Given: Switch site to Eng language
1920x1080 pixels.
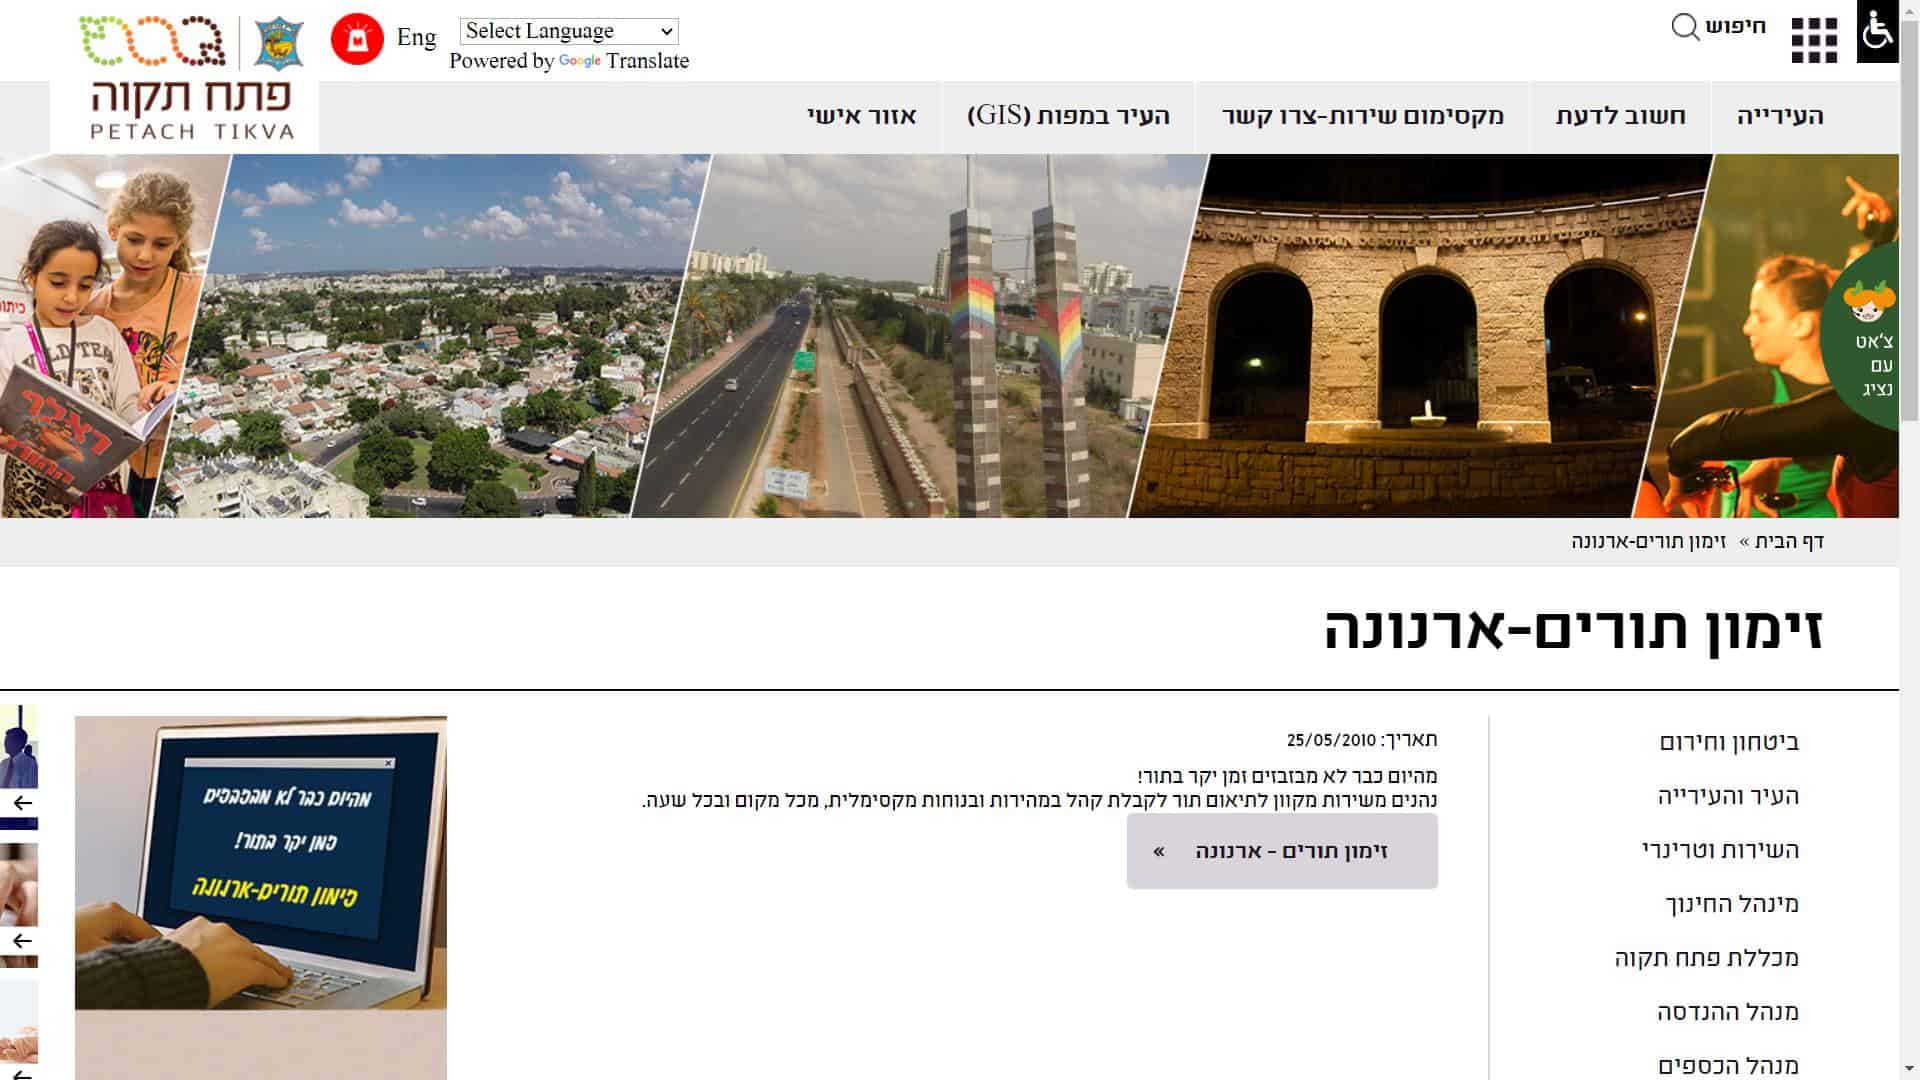Looking at the screenshot, I should pyautogui.click(x=416, y=38).
